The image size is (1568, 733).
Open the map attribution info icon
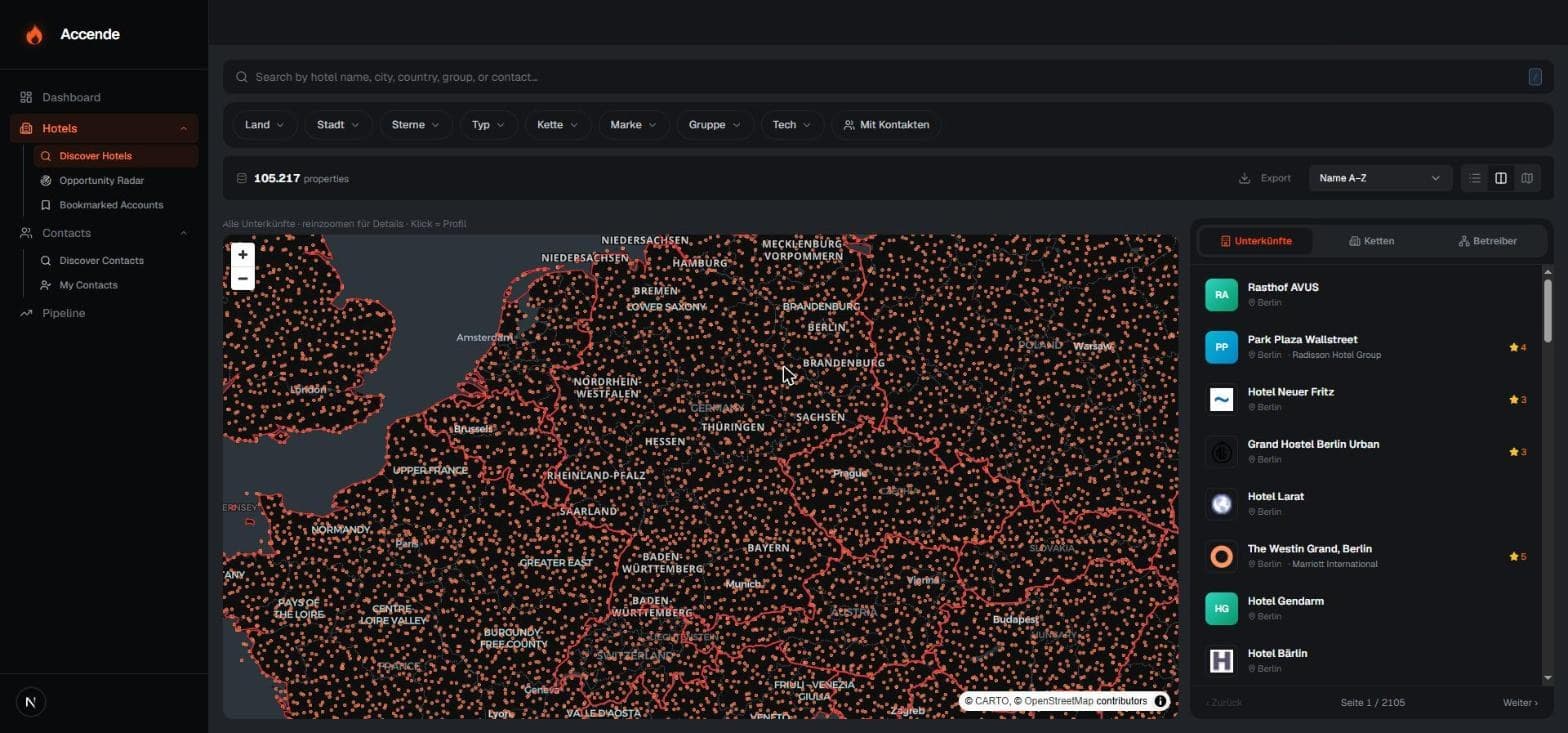(1160, 701)
